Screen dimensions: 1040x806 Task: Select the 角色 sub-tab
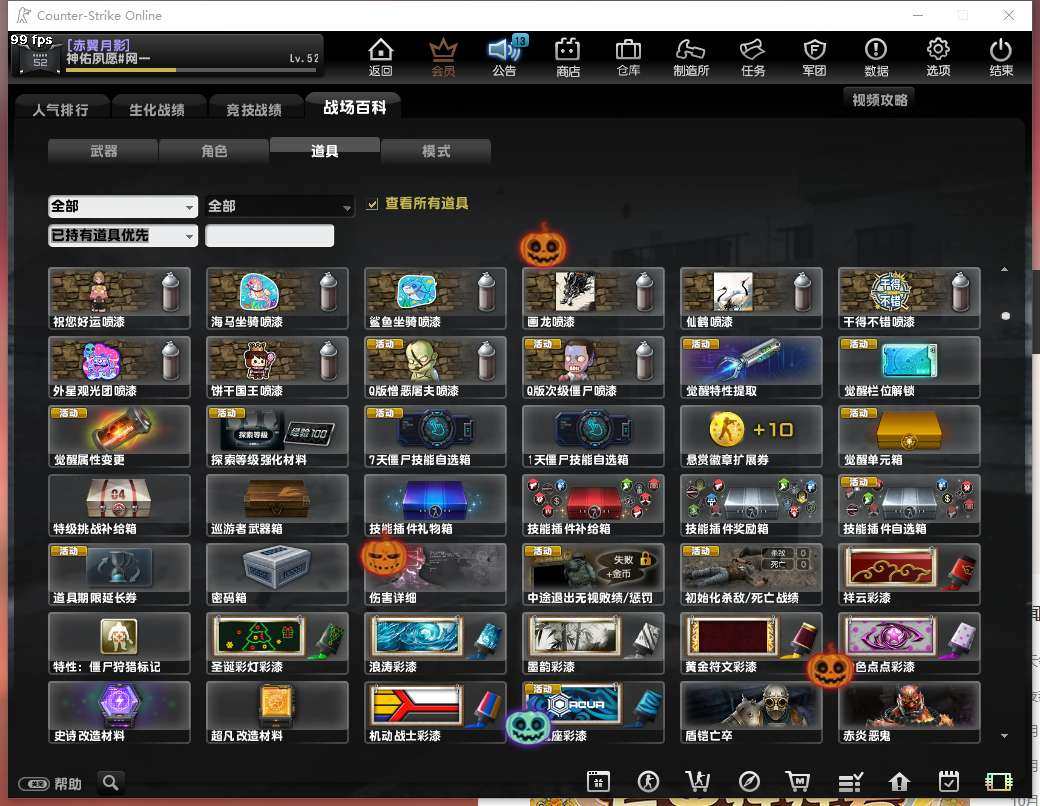(214, 151)
